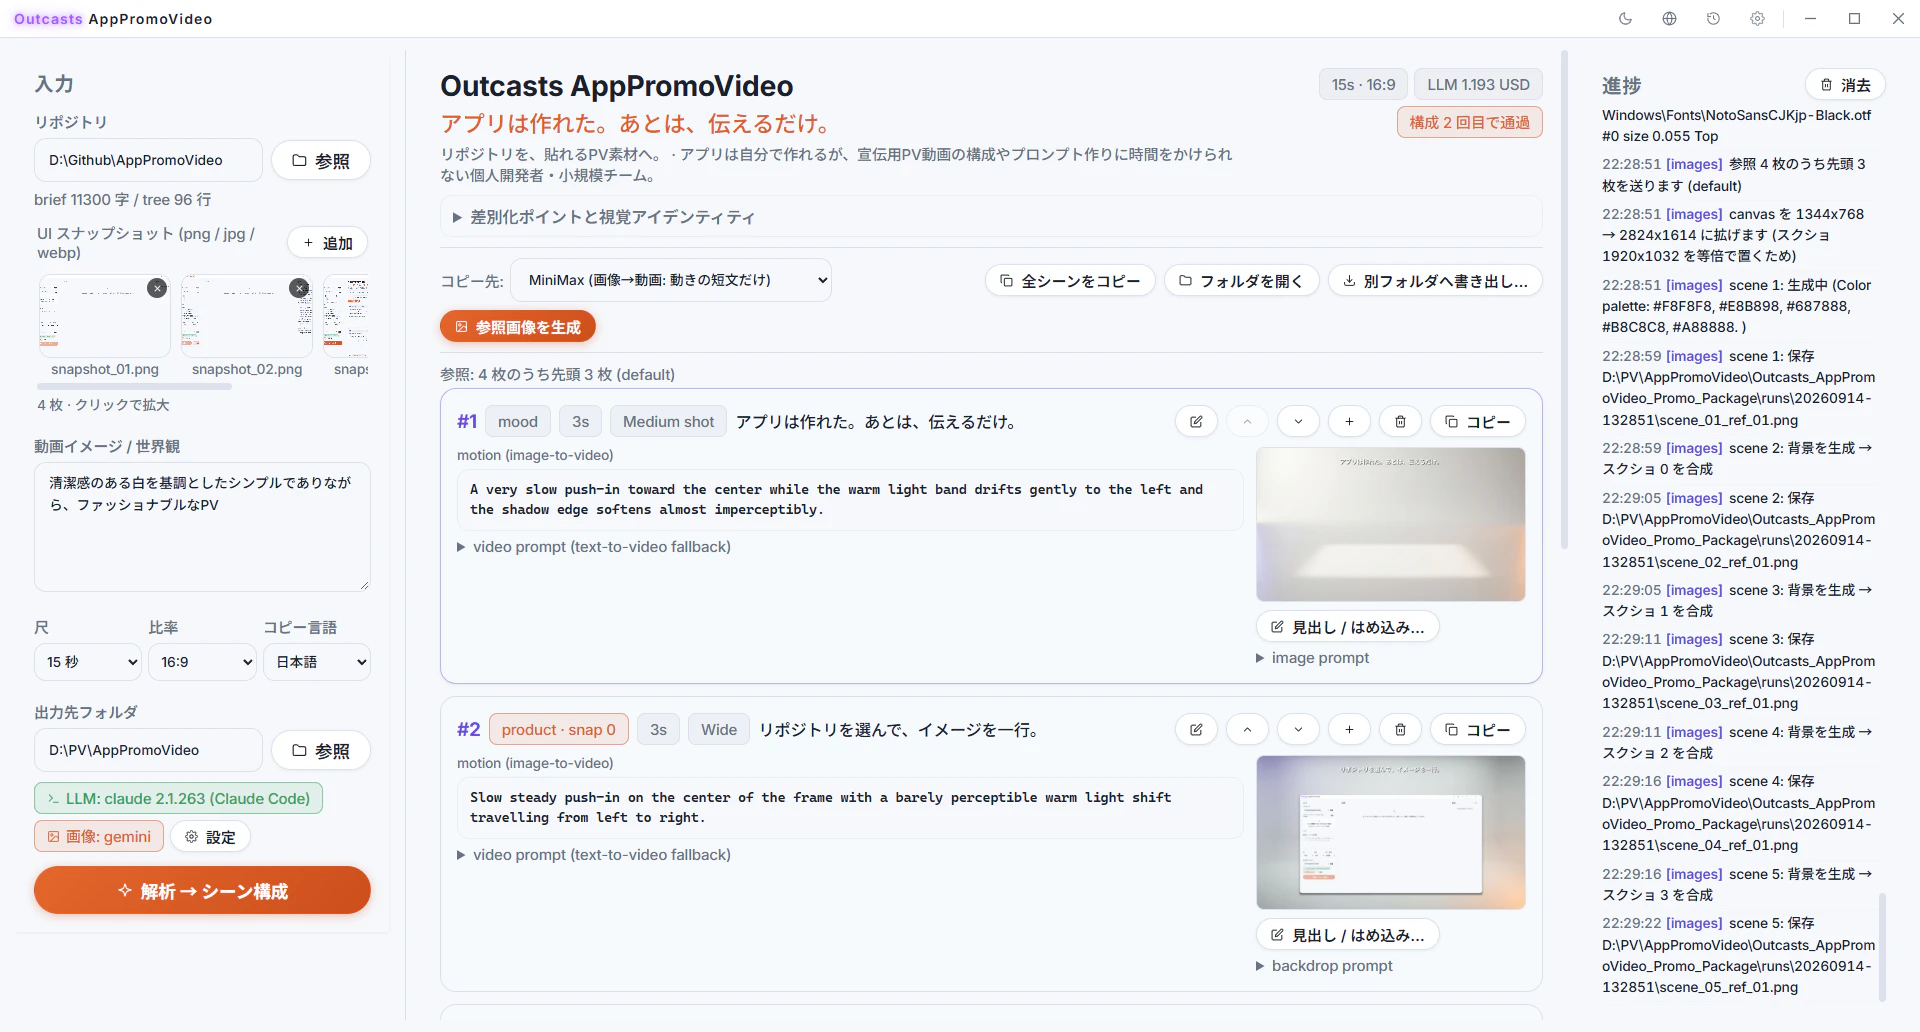Viewport: 1920px width, 1032px height.
Task: Click the Medium shot tag on scene #1
Action: click(x=668, y=422)
